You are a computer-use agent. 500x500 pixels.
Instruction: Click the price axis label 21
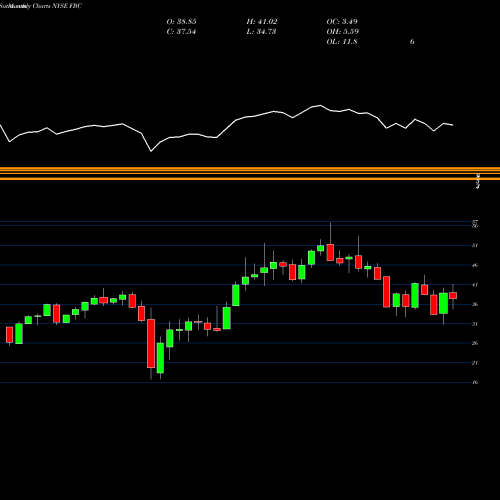pyautogui.click(x=475, y=363)
